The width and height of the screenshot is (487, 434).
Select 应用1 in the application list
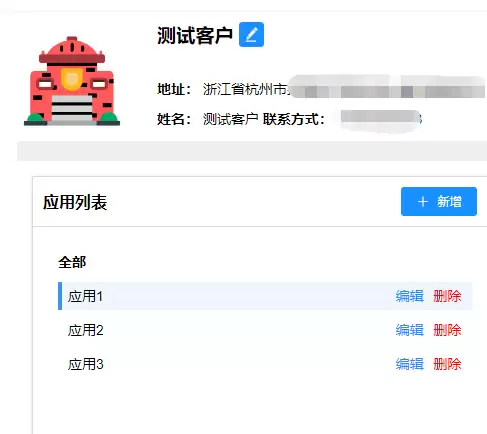[x=265, y=296]
